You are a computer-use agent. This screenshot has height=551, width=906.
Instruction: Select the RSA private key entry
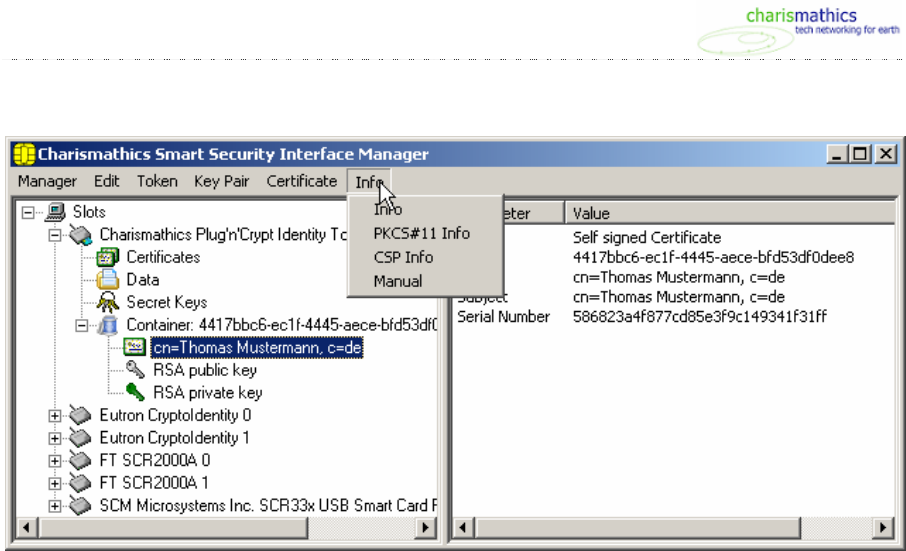(x=207, y=393)
